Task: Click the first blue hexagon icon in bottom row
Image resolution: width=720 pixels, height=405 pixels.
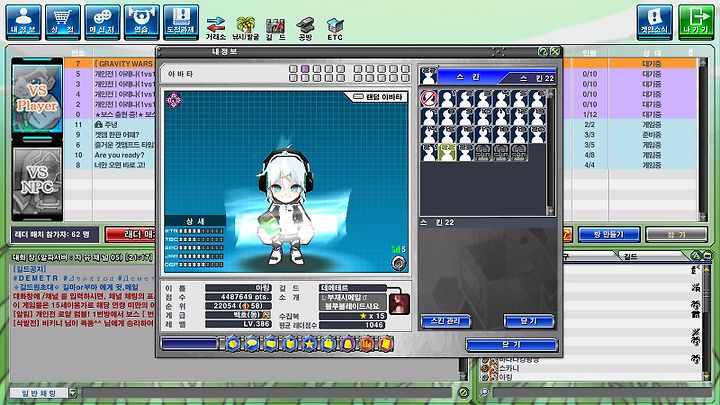Action: click(233, 343)
